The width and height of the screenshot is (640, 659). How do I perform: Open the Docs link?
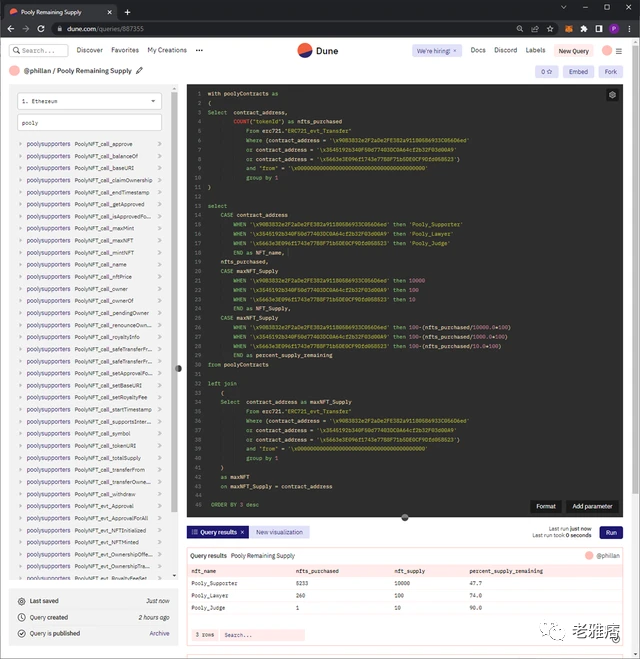coord(478,50)
